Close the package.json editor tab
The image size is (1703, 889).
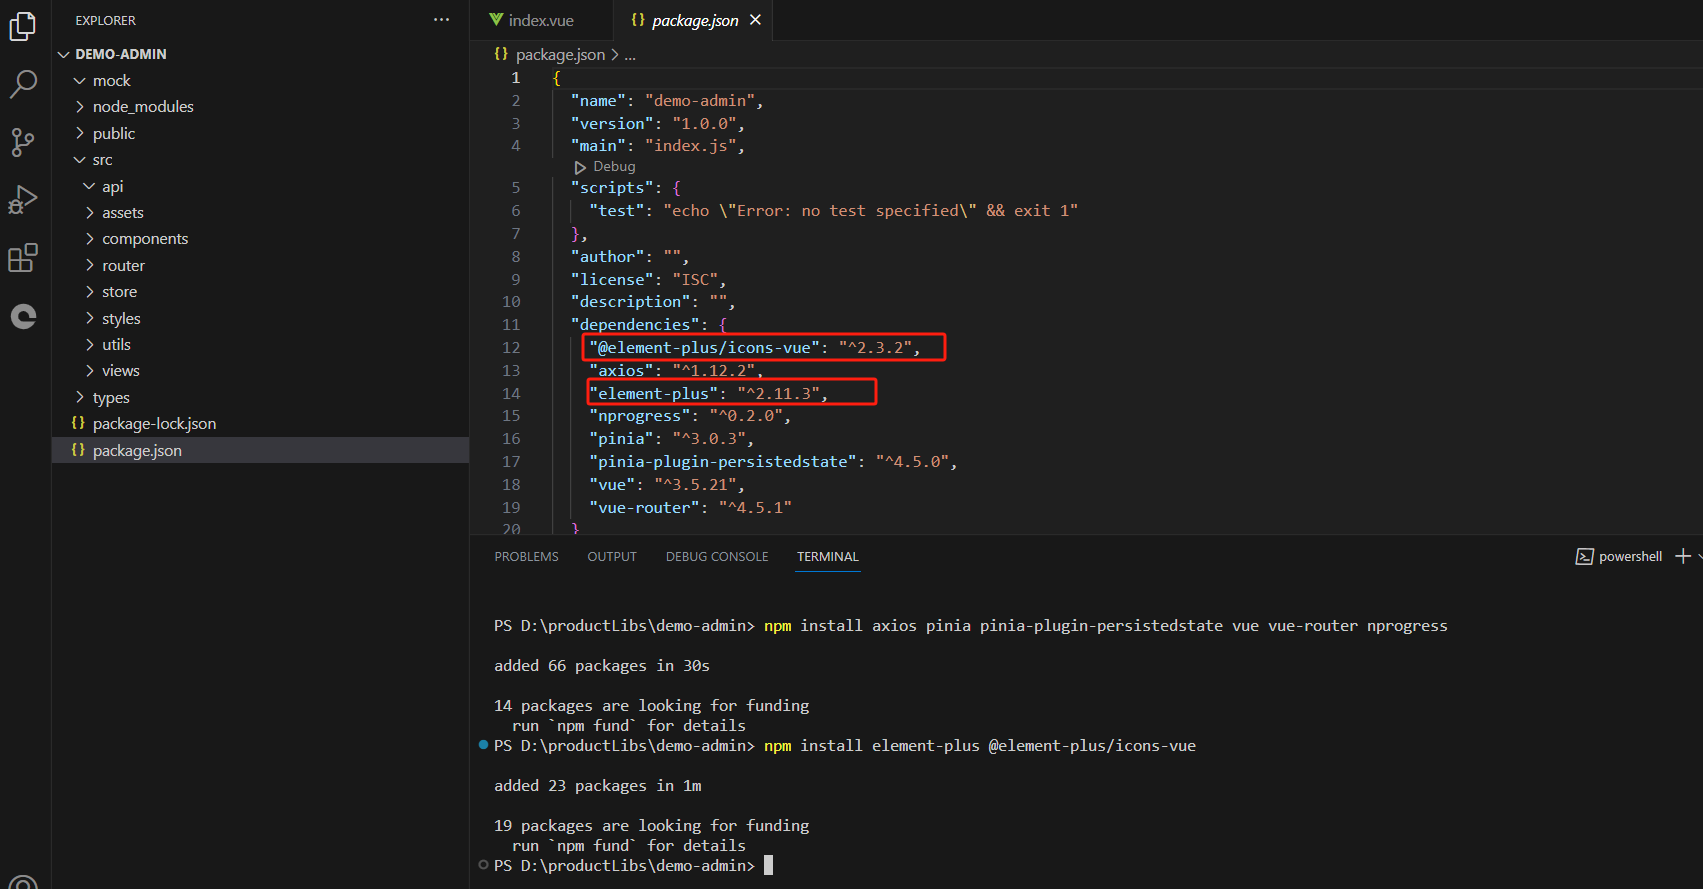[x=755, y=20]
